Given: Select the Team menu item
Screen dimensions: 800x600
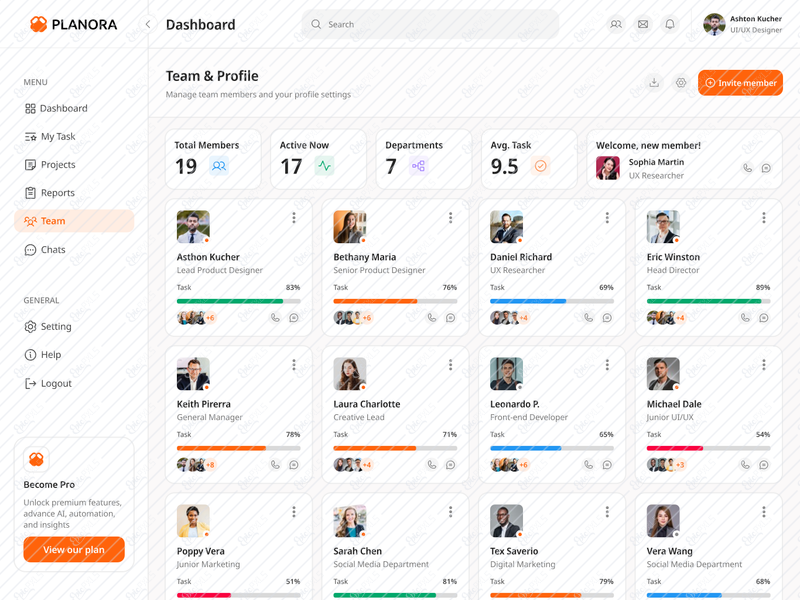Looking at the screenshot, I should tap(74, 221).
